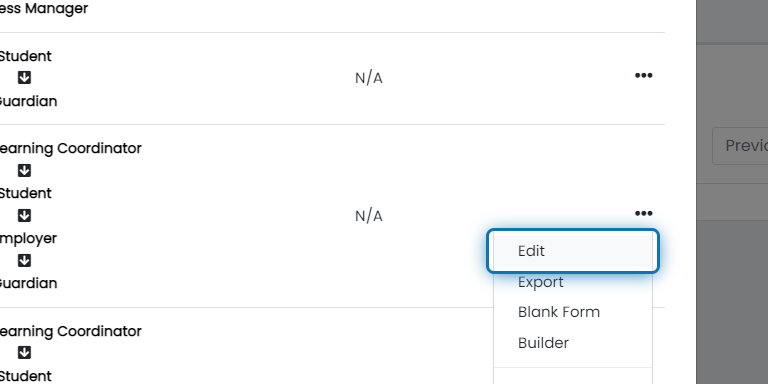Click three-dot menu above the Edit option
This screenshot has height=384, width=768.
(643, 214)
